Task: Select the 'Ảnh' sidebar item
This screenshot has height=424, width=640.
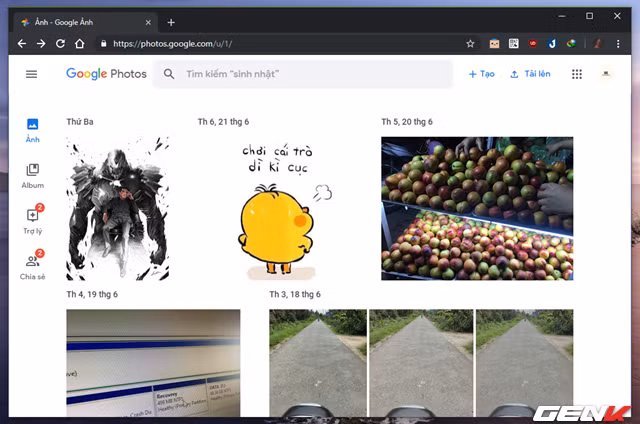Action: [x=33, y=131]
